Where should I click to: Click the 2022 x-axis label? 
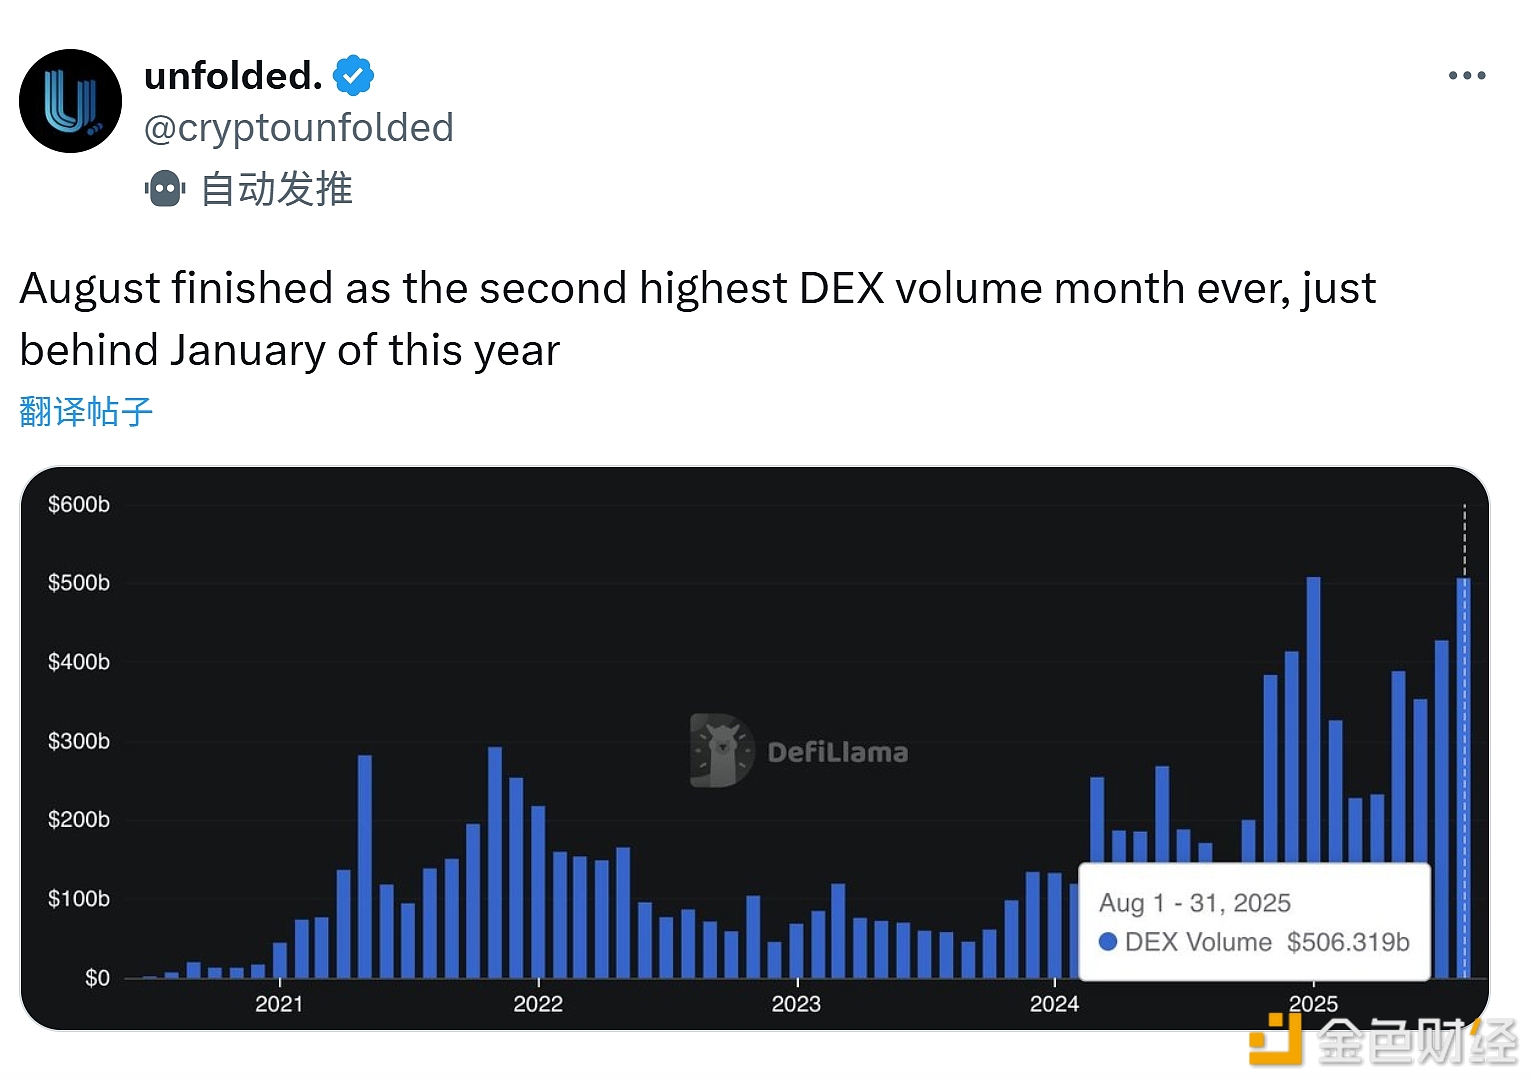point(538,1004)
